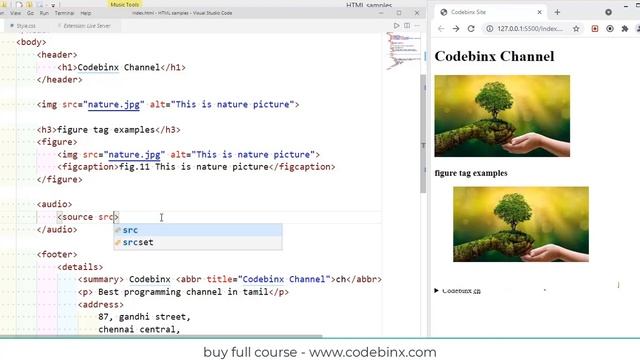The width and height of the screenshot is (640, 360).
Task: Click nature.jpg link inside the figure tag
Action: 134,155
